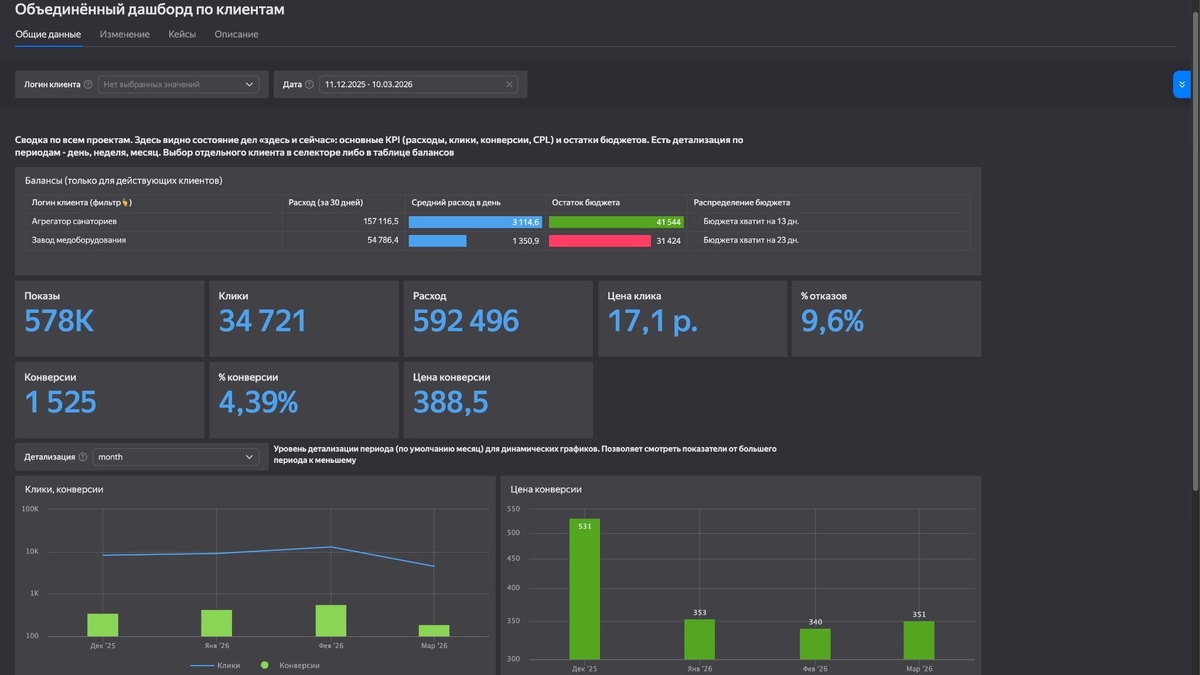The image size is (1200, 675).
Task: Filter by client Агрегатор санаториев
Action: tap(76, 221)
